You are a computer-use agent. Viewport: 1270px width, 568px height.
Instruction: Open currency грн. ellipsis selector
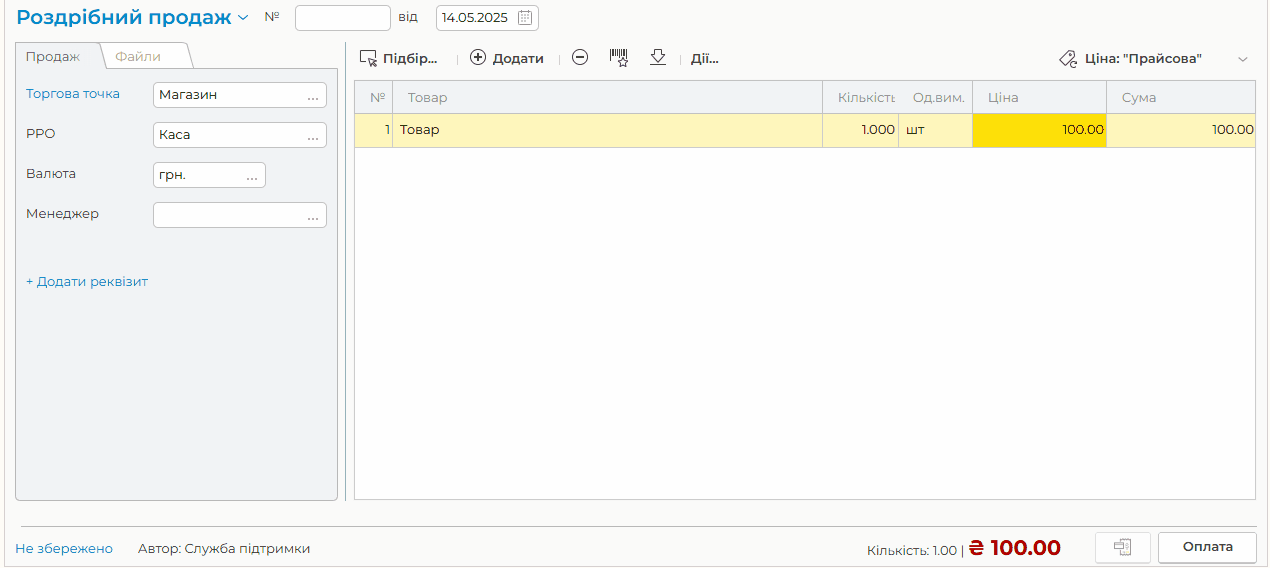[252, 175]
